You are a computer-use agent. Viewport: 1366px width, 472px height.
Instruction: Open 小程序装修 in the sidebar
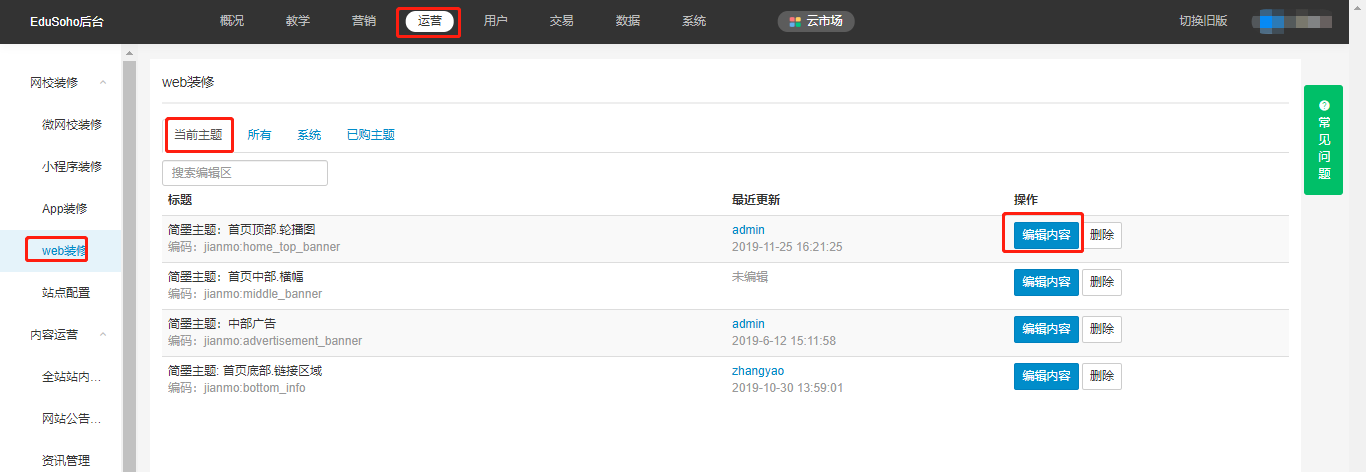72,167
